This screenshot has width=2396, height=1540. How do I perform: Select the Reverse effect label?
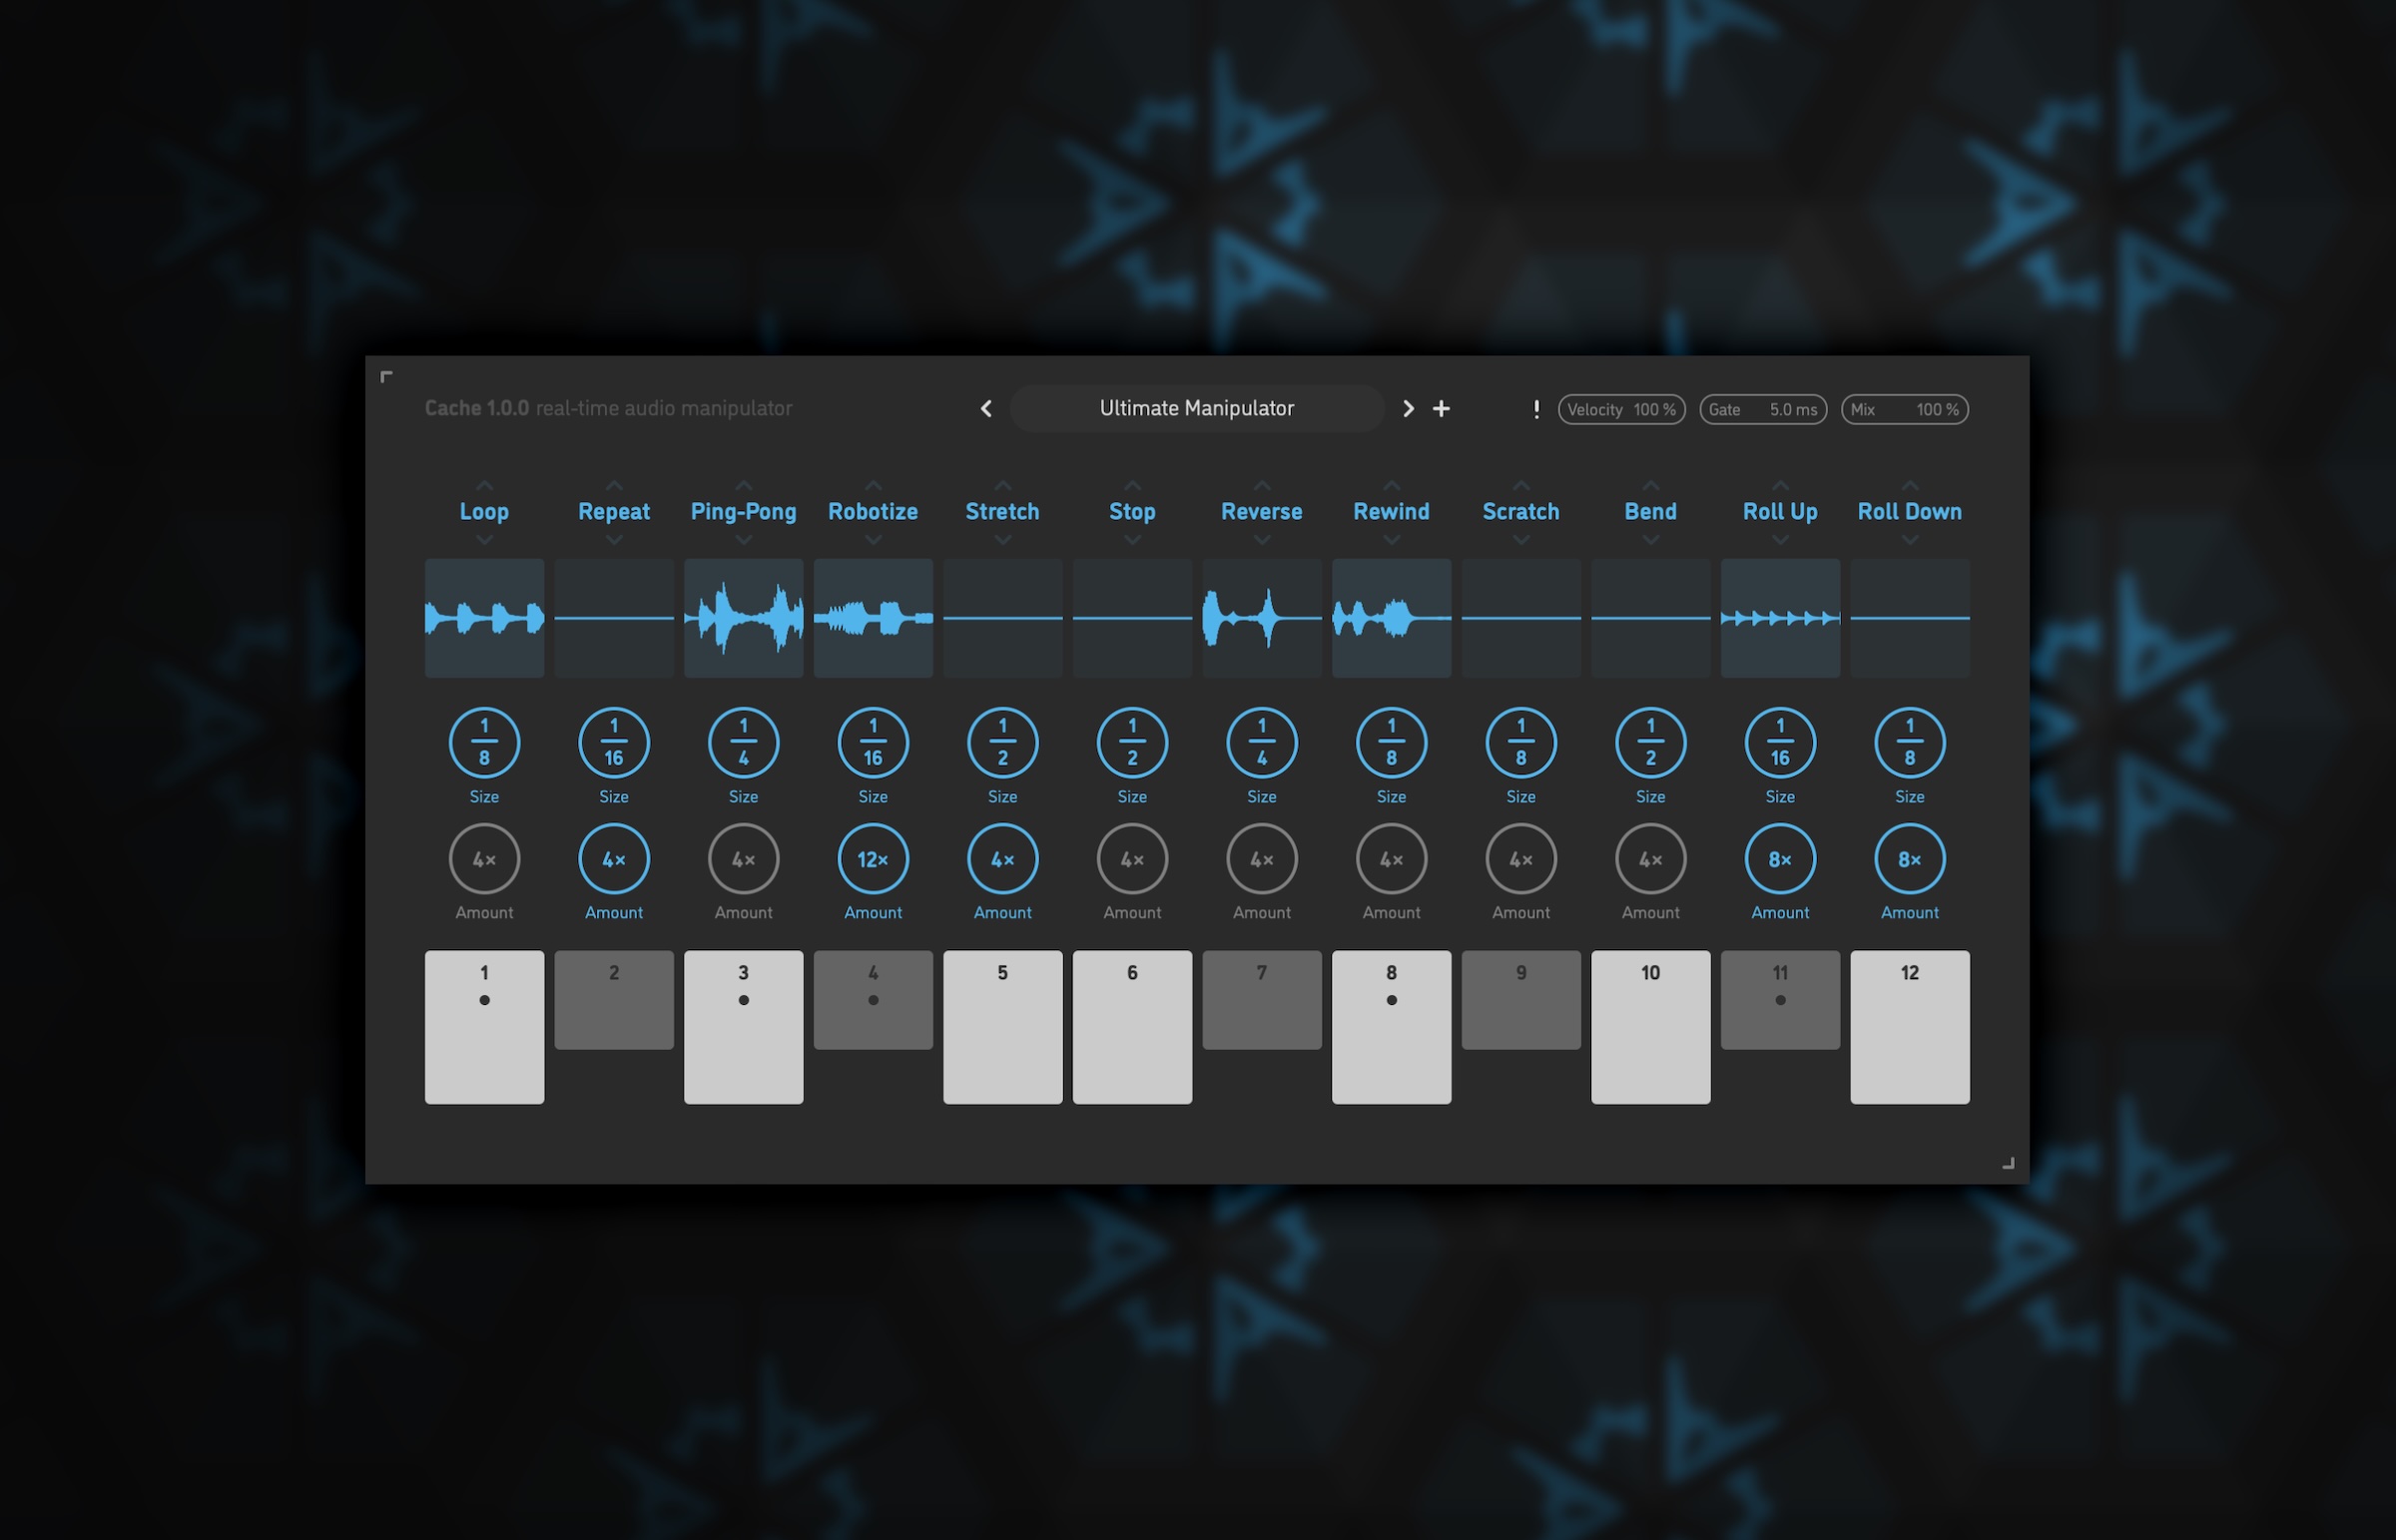coord(1261,512)
